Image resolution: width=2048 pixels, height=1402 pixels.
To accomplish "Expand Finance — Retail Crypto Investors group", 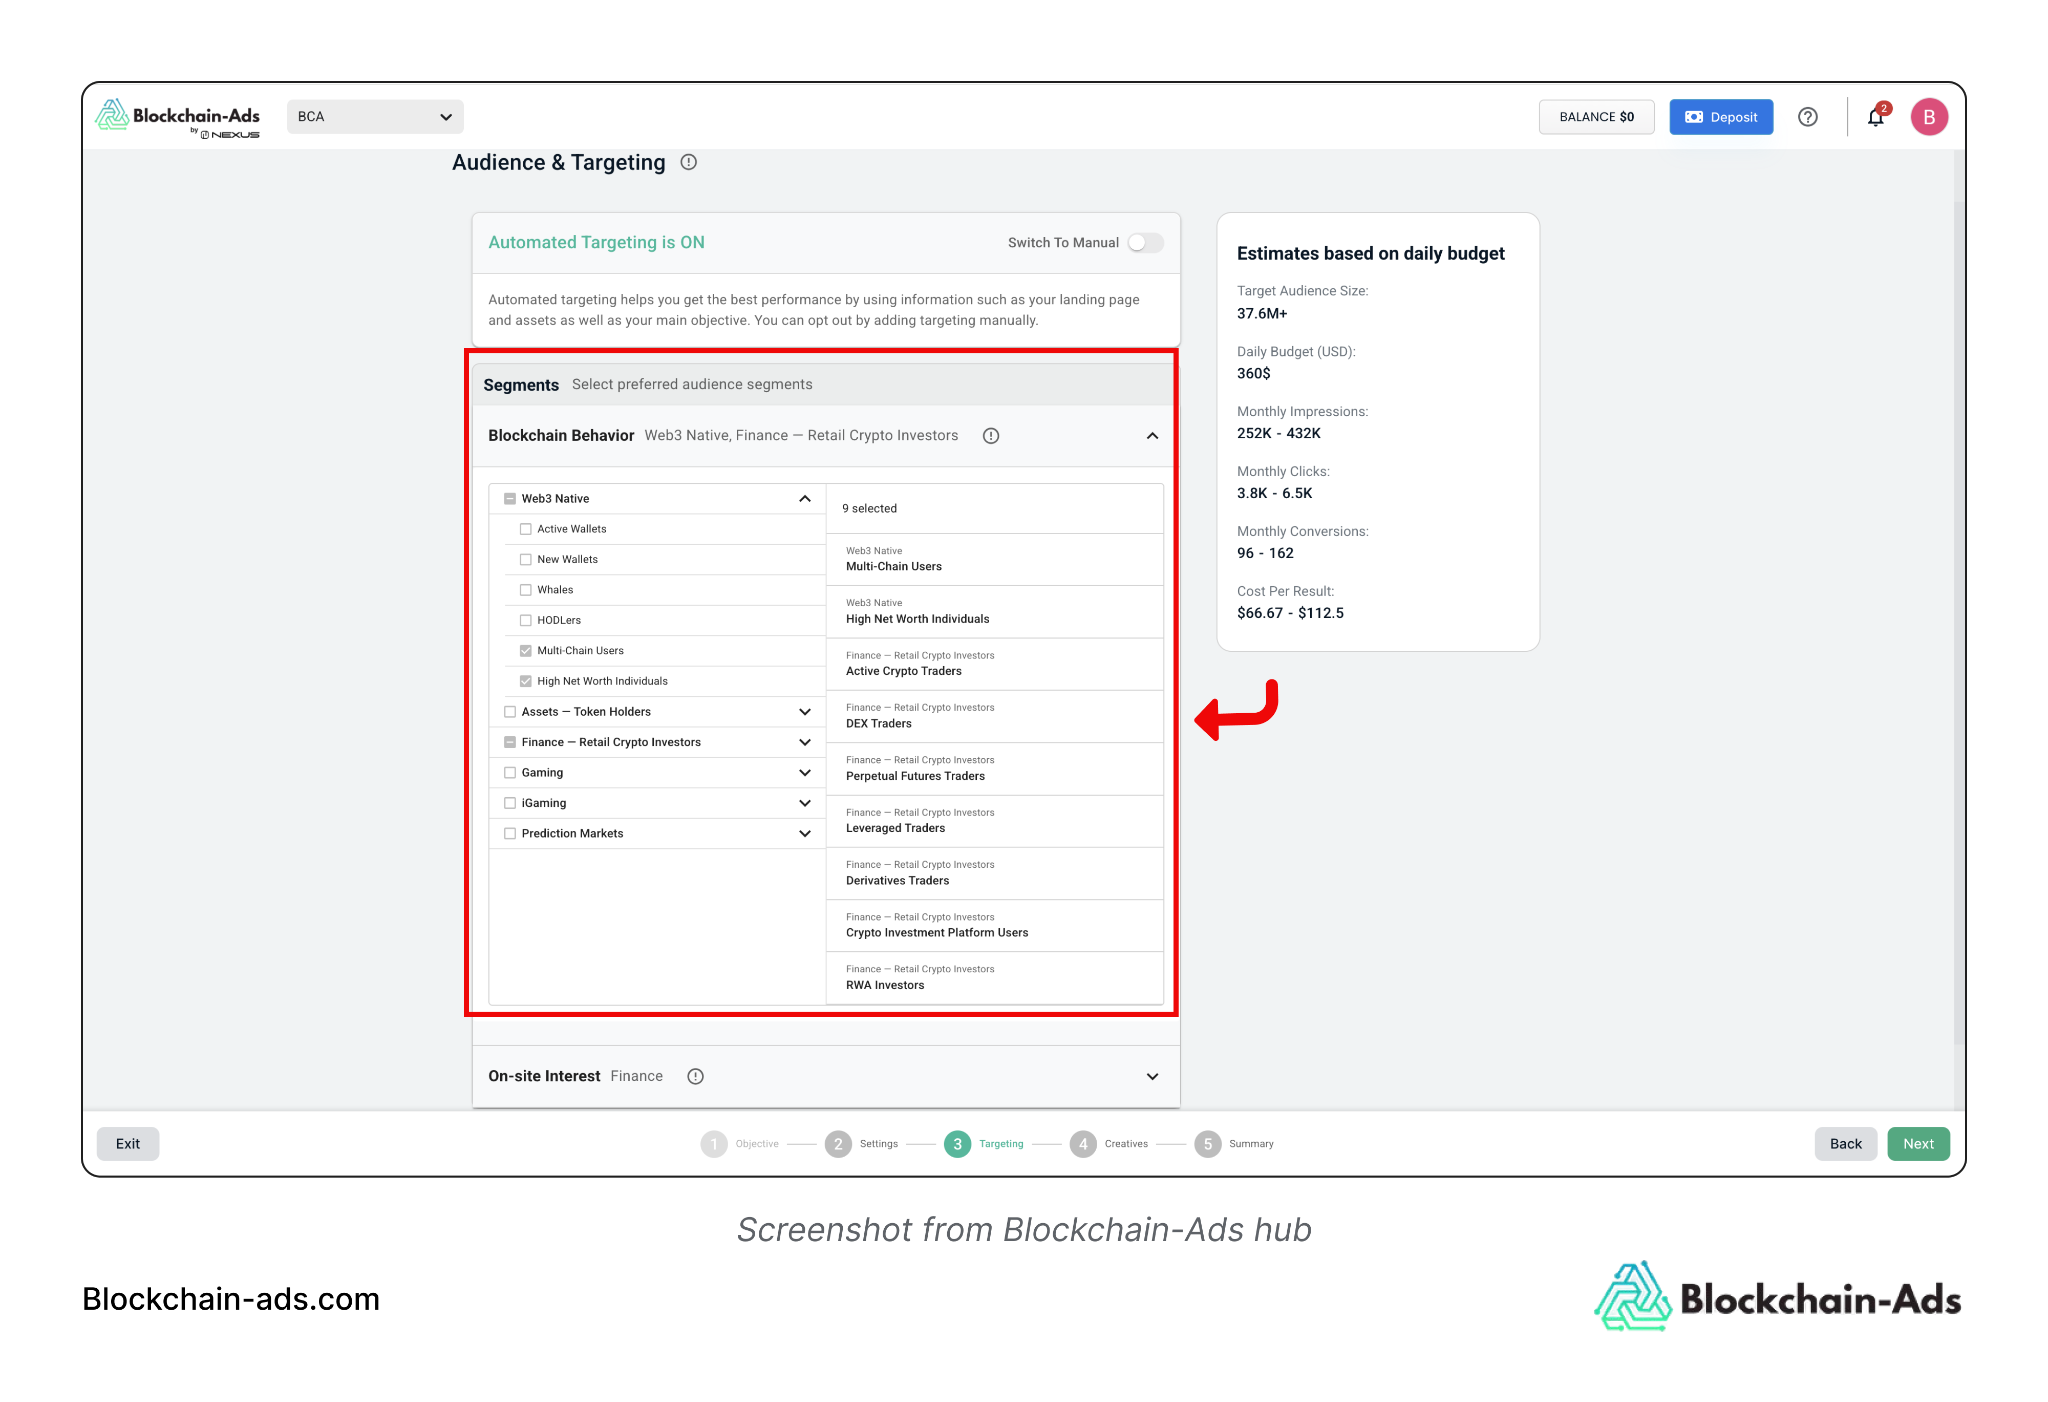I will coord(805,742).
